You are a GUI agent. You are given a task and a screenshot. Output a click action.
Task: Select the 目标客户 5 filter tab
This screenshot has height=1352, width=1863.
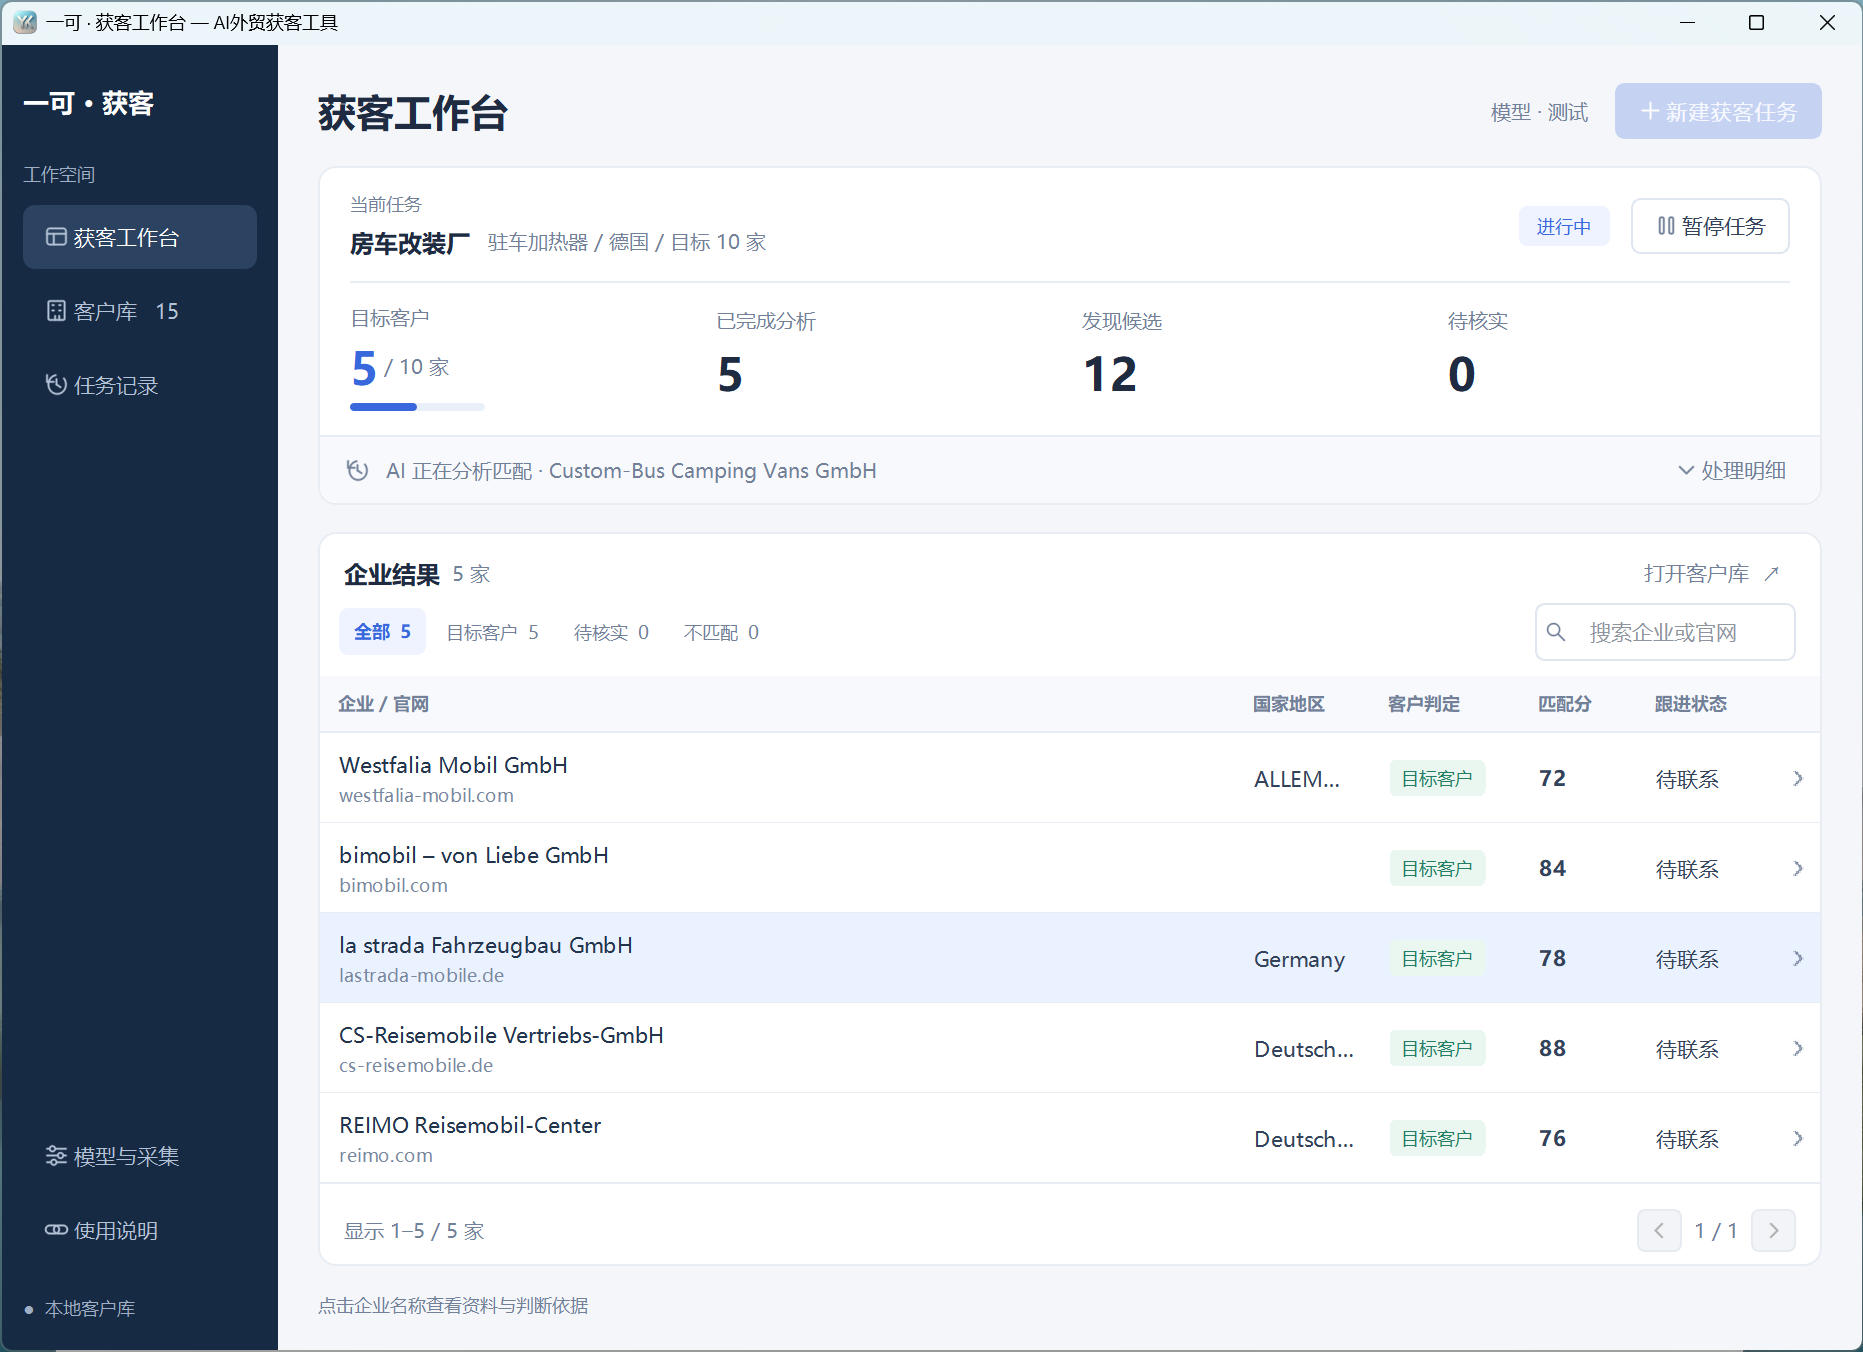(x=492, y=632)
